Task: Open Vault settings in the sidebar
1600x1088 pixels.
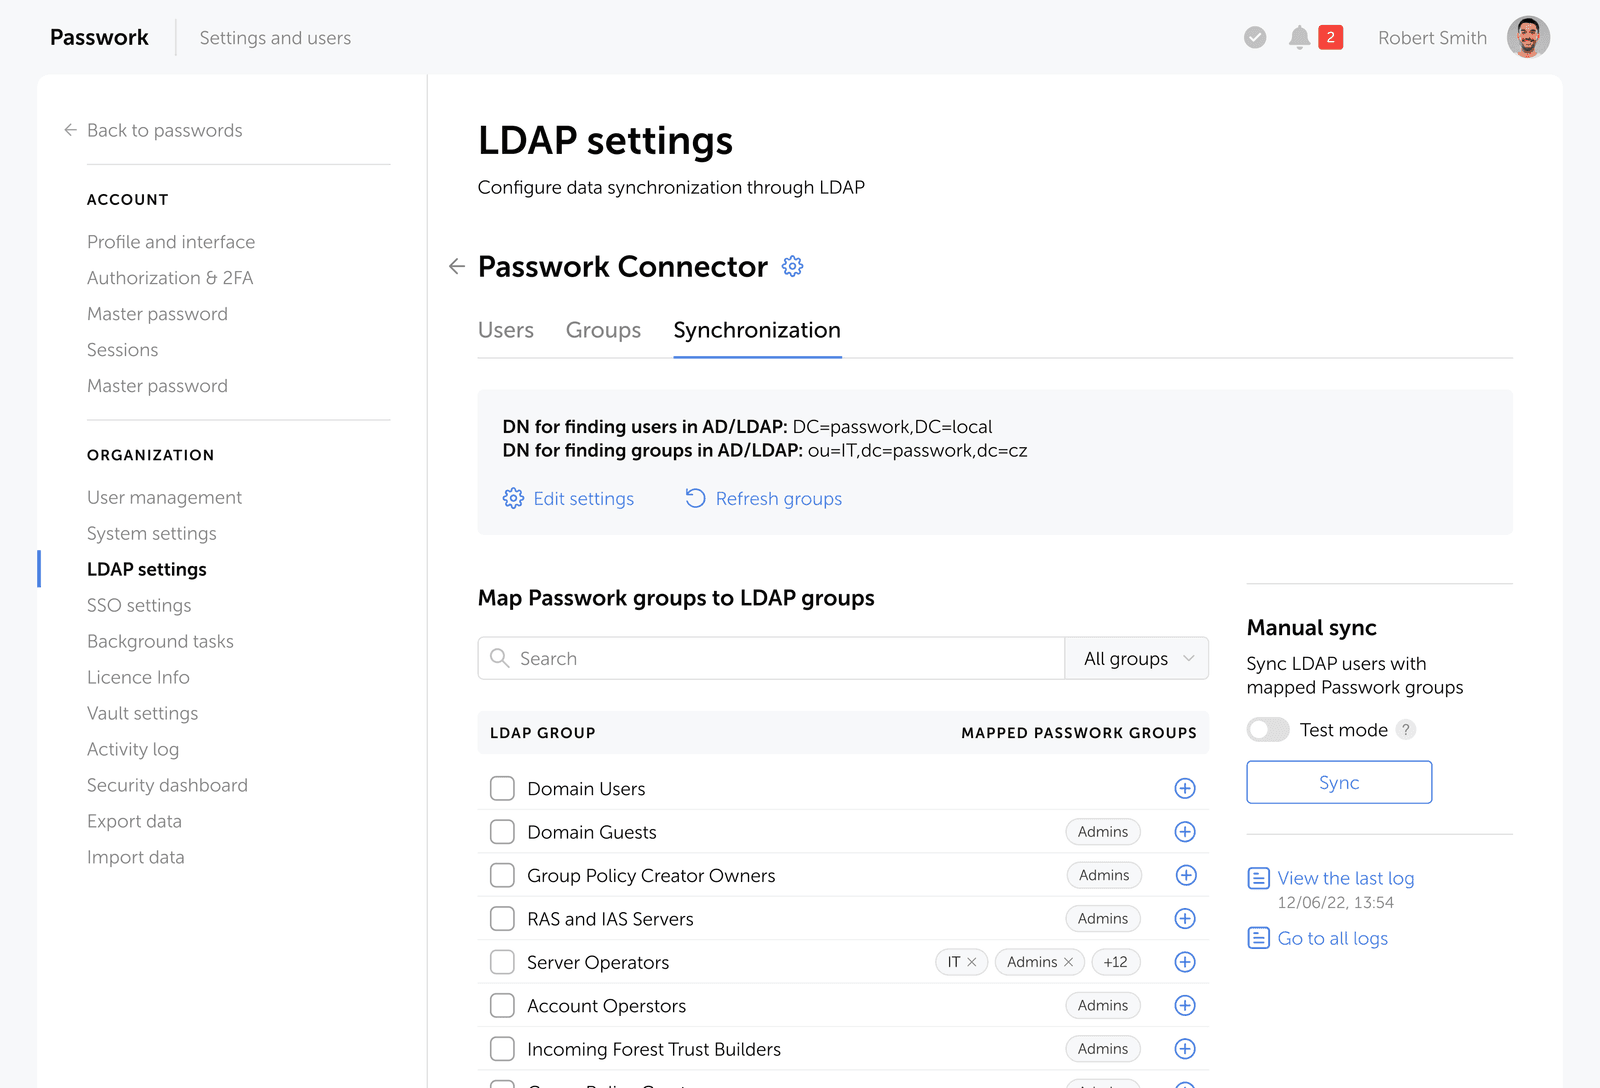Action: click(x=142, y=713)
